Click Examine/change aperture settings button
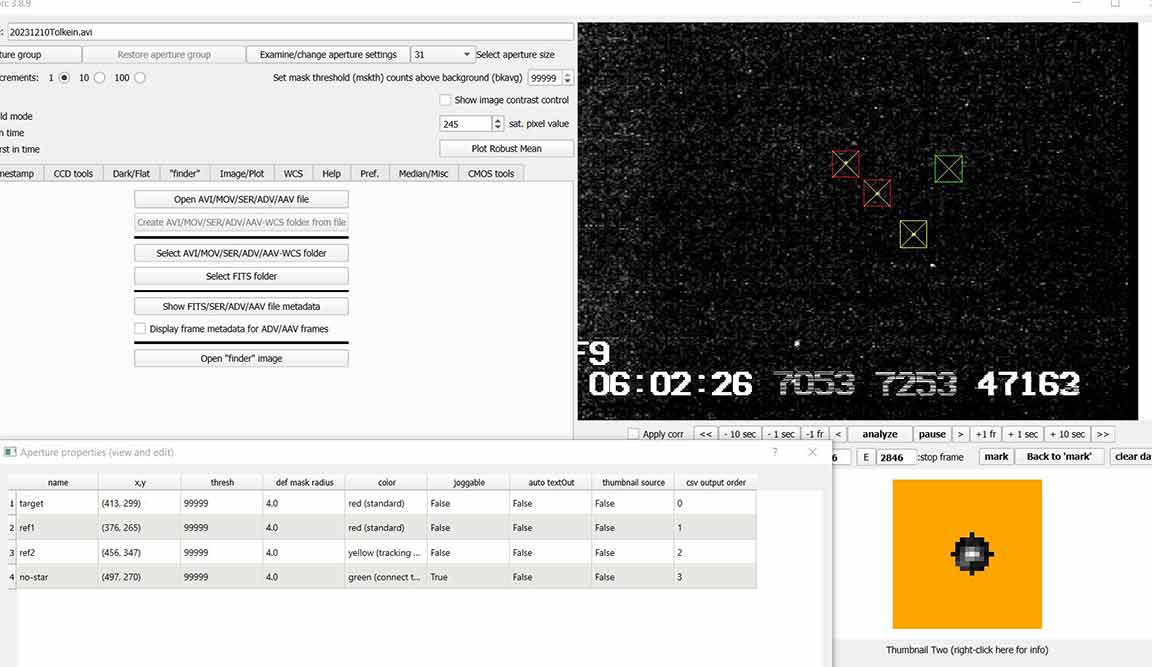The height and width of the screenshot is (667, 1152). tap(328, 54)
